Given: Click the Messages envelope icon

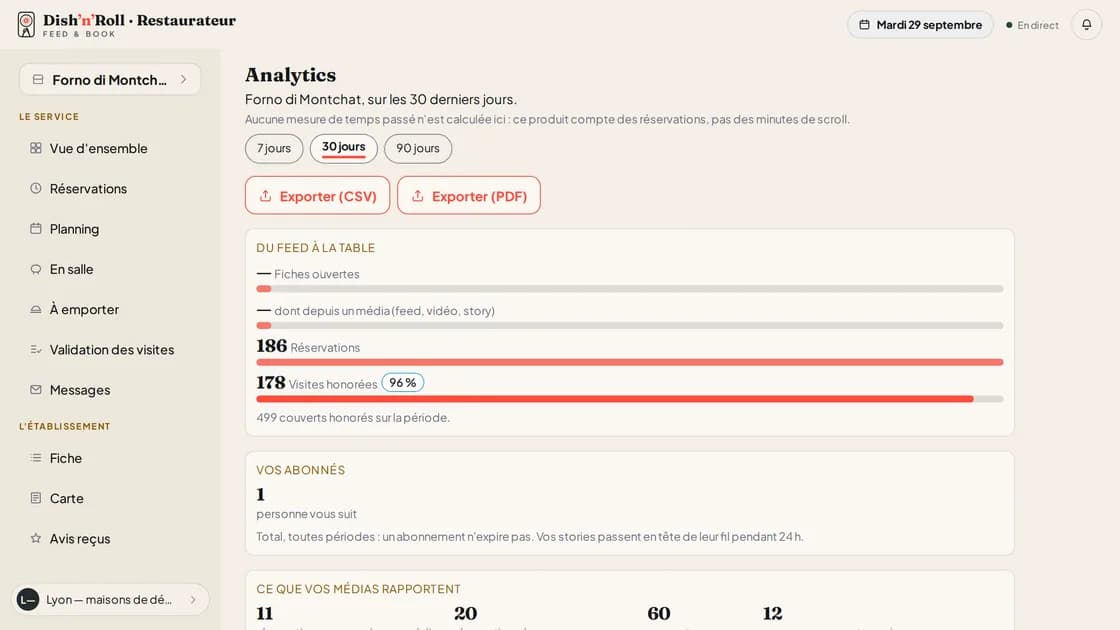Looking at the screenshot, I should [36, 390].
